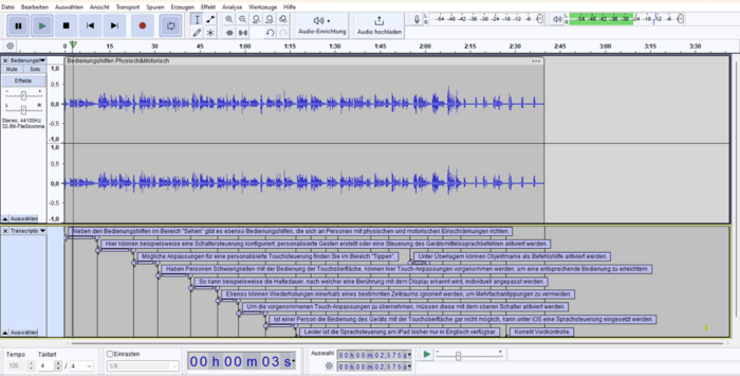Screen dimensions: 740x376
Task: Start recording with the red Record button
Action: 143,26
